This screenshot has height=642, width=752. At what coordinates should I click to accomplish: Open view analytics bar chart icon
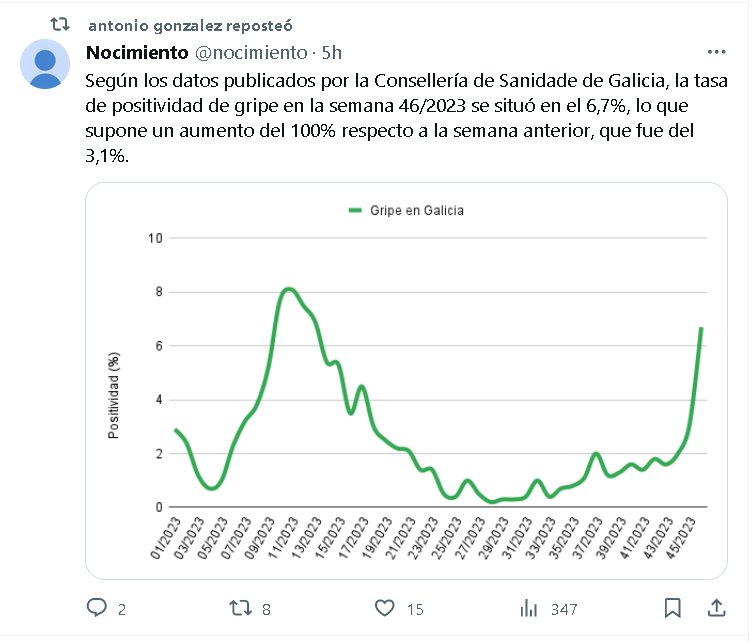pos(529,607)
